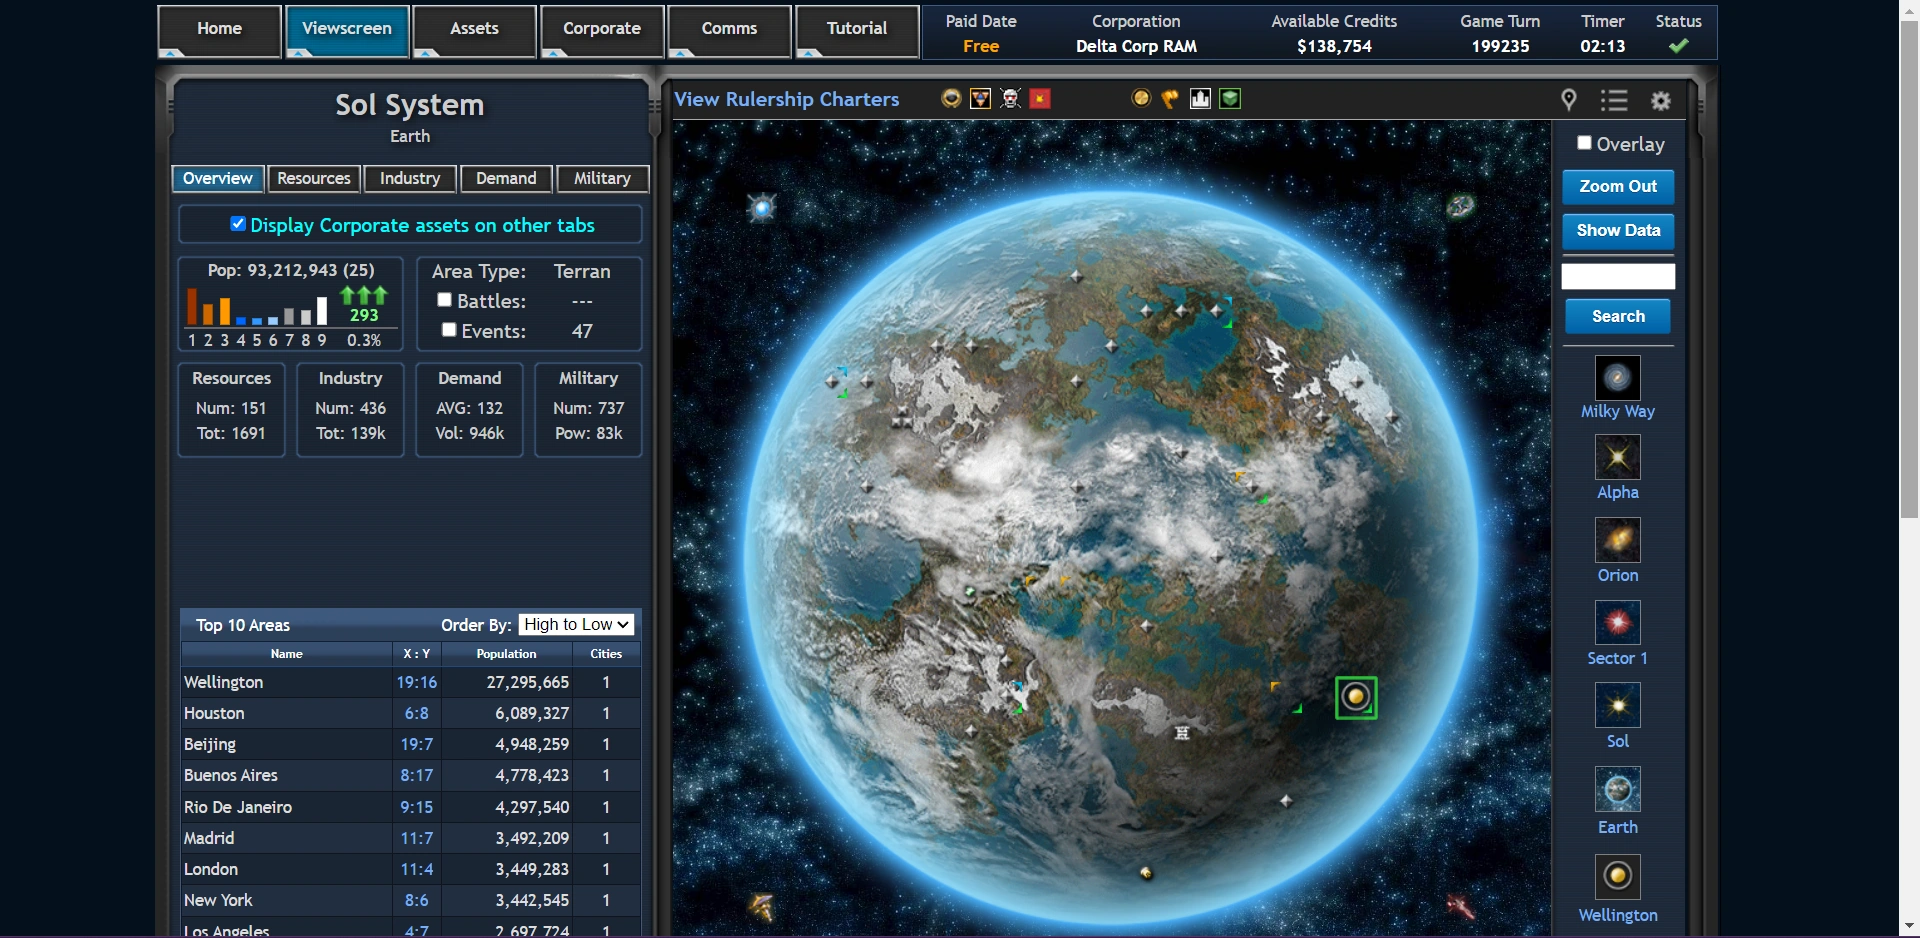Open Houston's 6:8 coordinate link
The width and height of the screenshot is (1920, 938).
click(417, 713)
